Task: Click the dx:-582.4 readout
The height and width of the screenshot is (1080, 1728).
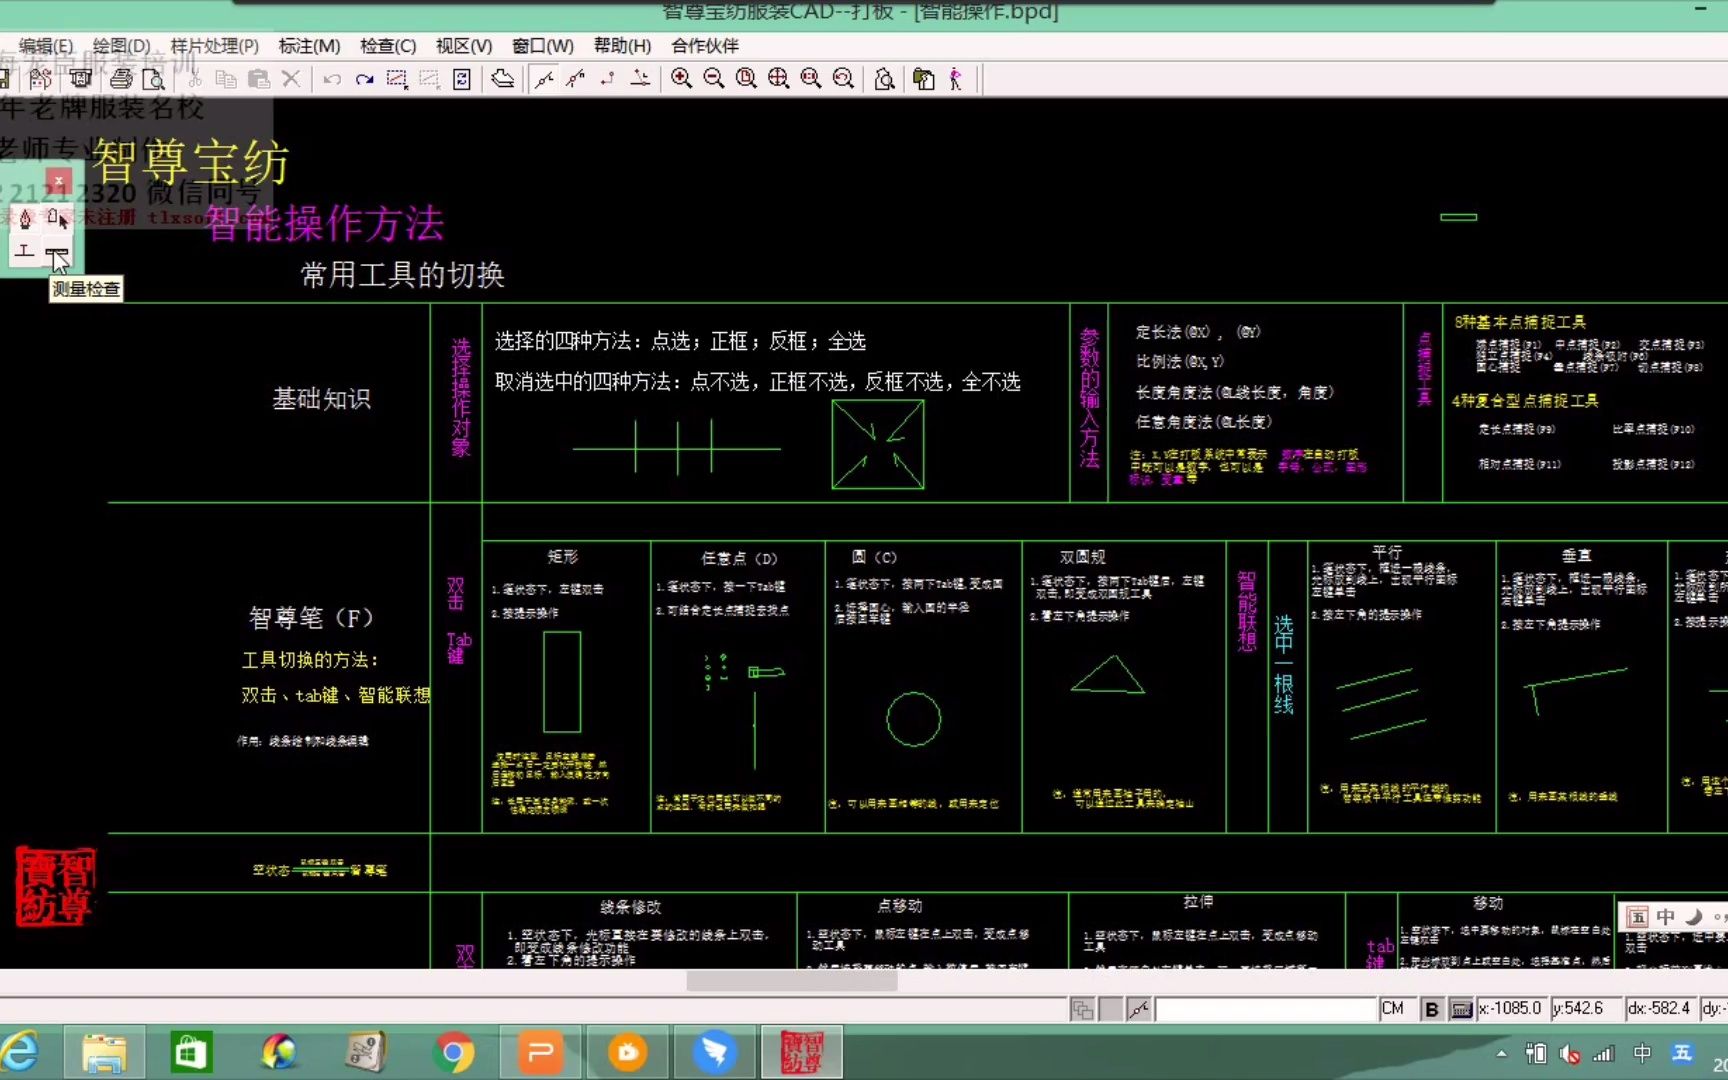Action: [x=1660, y=1009]
